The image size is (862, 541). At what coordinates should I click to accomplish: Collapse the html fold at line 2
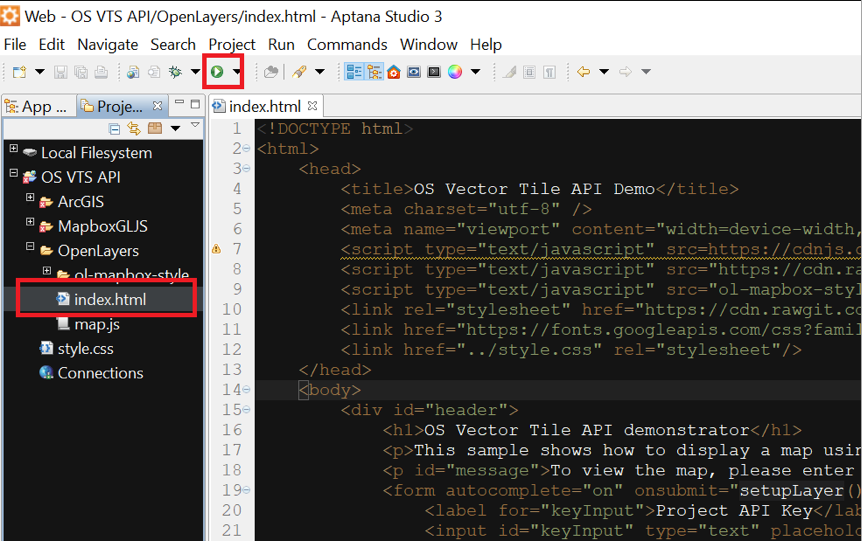tap(246, 148)
